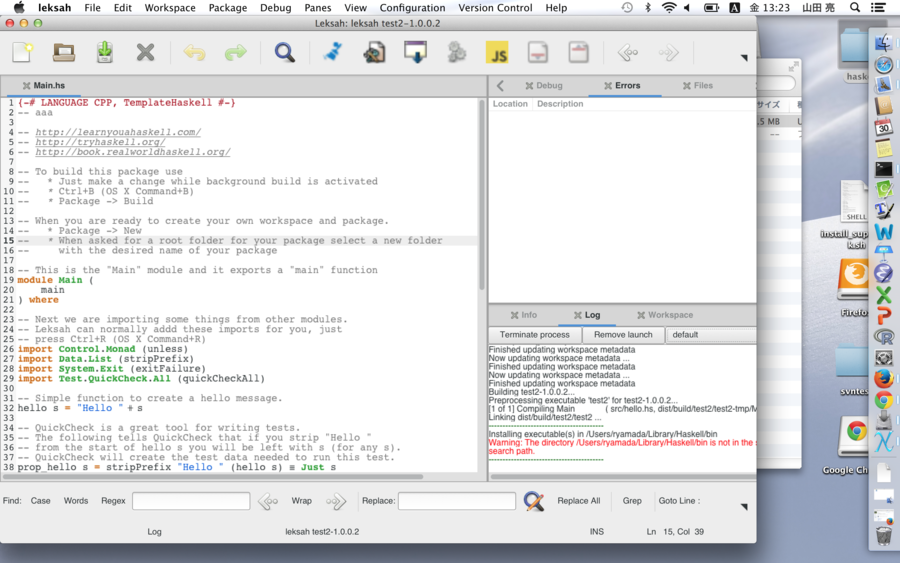Screen dimensions: 900x563
Task: Open the Panes menu
Action: tap(317, 7)
